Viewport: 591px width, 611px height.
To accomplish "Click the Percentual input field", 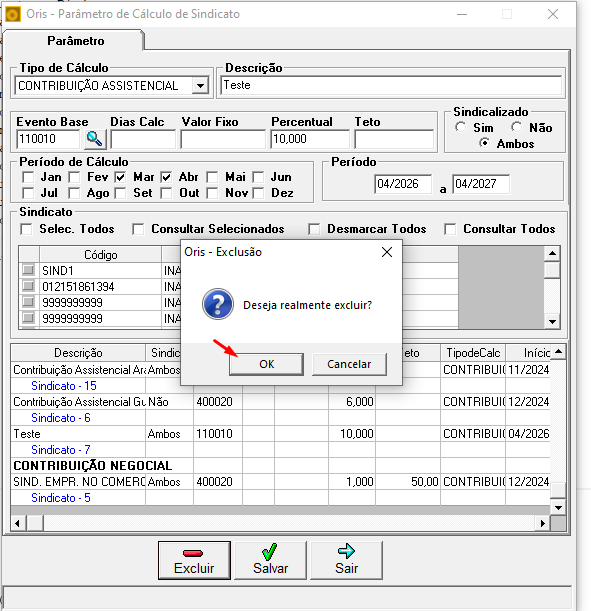I will point(310,139).
